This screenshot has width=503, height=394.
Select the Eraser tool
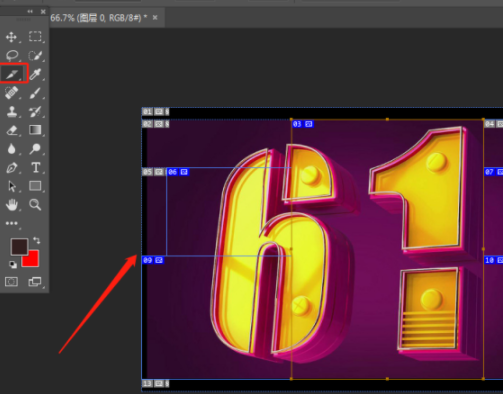[12, 130]
